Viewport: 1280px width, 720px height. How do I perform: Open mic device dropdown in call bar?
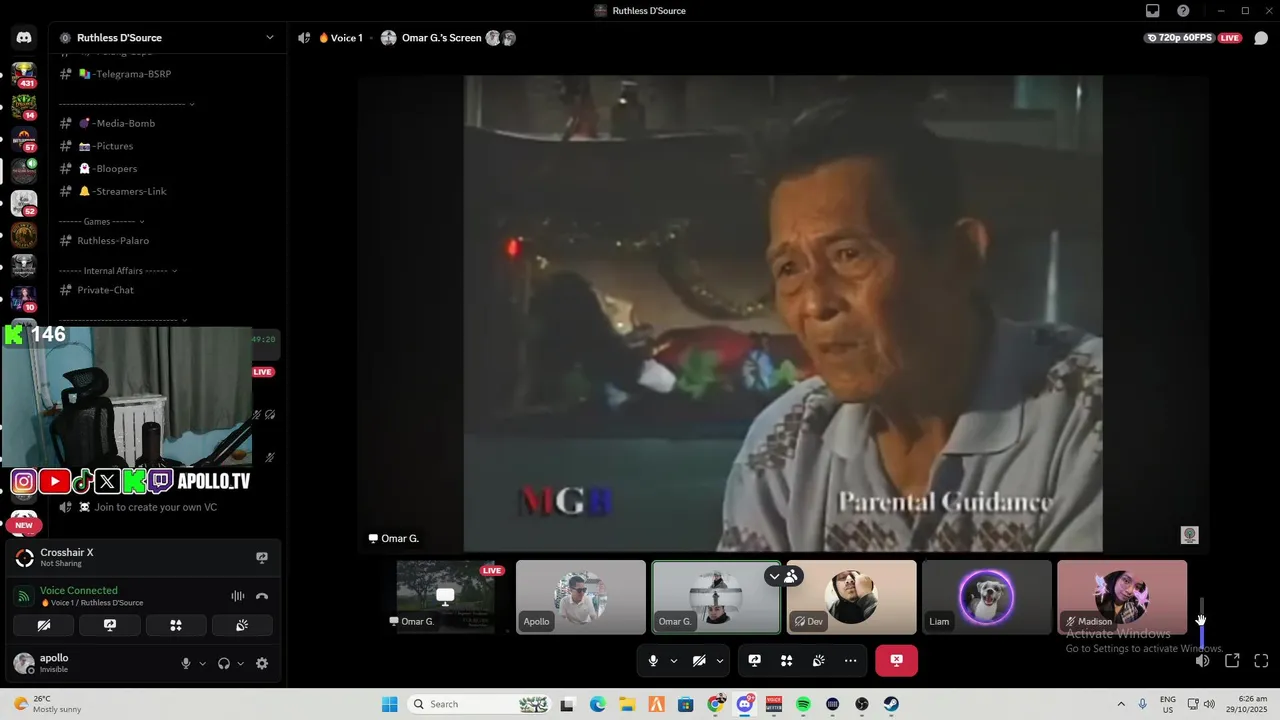click(673, 660)
